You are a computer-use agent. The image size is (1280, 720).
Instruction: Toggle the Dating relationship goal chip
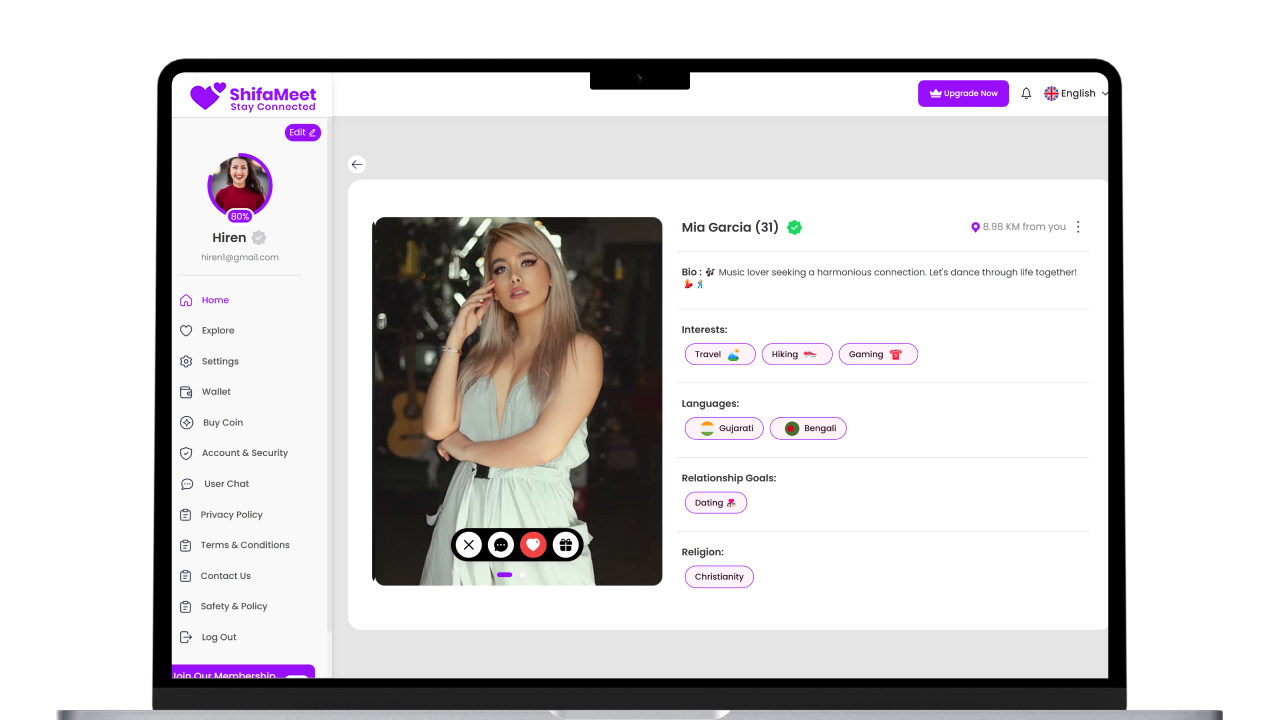pyautogui.click(x=715, y=503)
